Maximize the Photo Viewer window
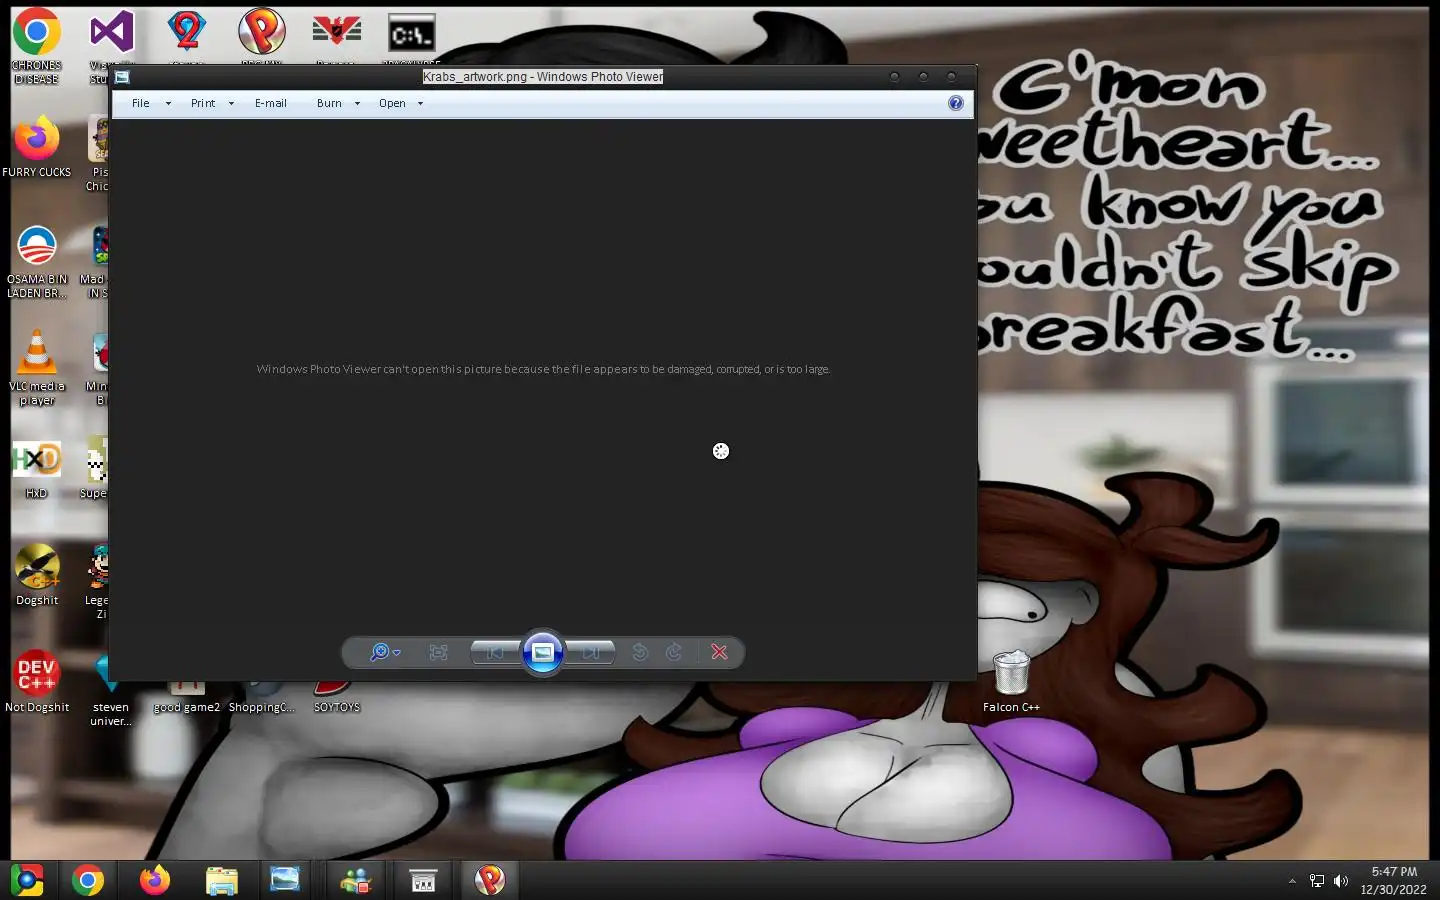Screen dimensions: 1440x900 (x=923, y=77)
